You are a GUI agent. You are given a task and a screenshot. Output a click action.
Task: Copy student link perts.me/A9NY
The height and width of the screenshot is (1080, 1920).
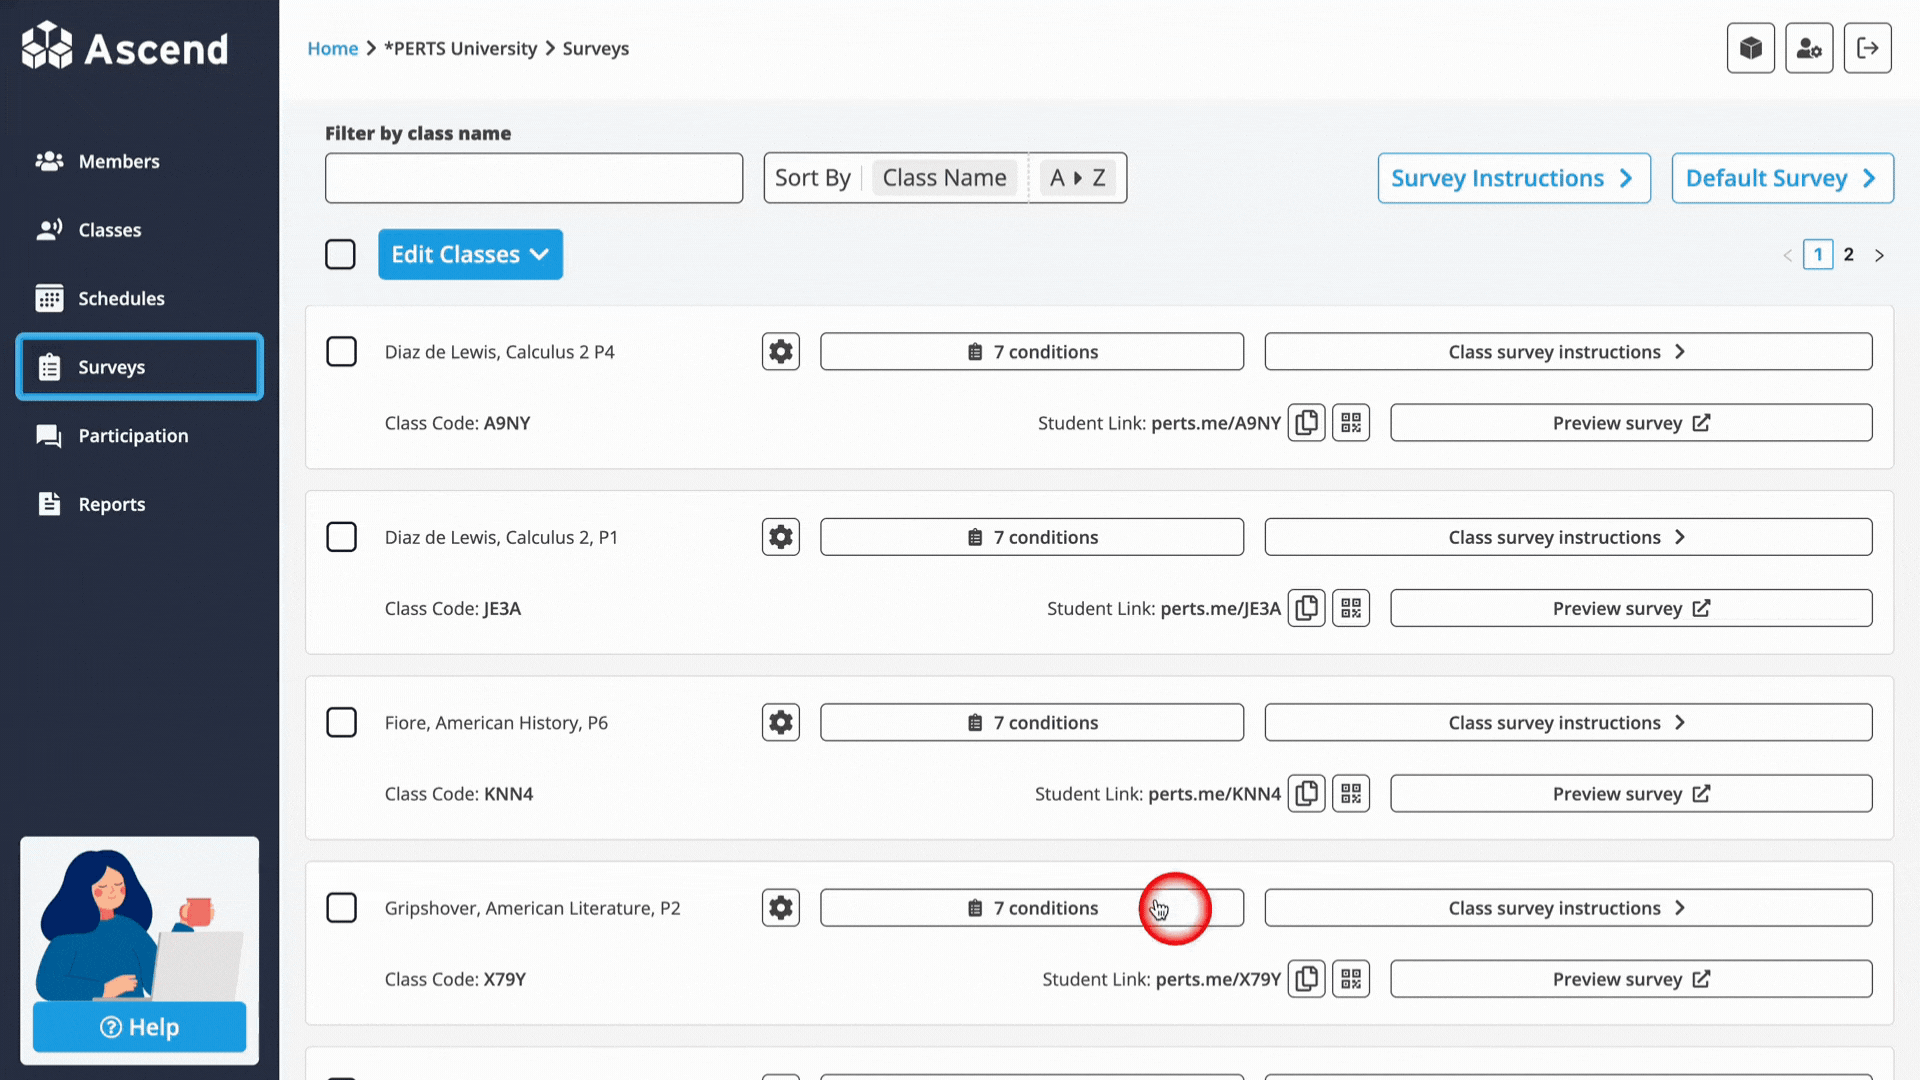[1306, 423]
